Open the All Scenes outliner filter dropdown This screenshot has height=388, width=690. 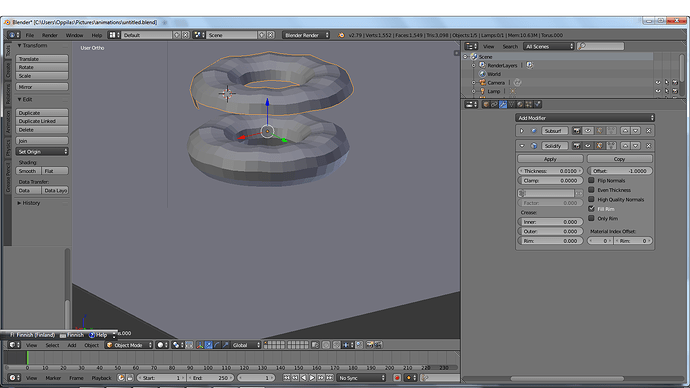coord(549,46)
